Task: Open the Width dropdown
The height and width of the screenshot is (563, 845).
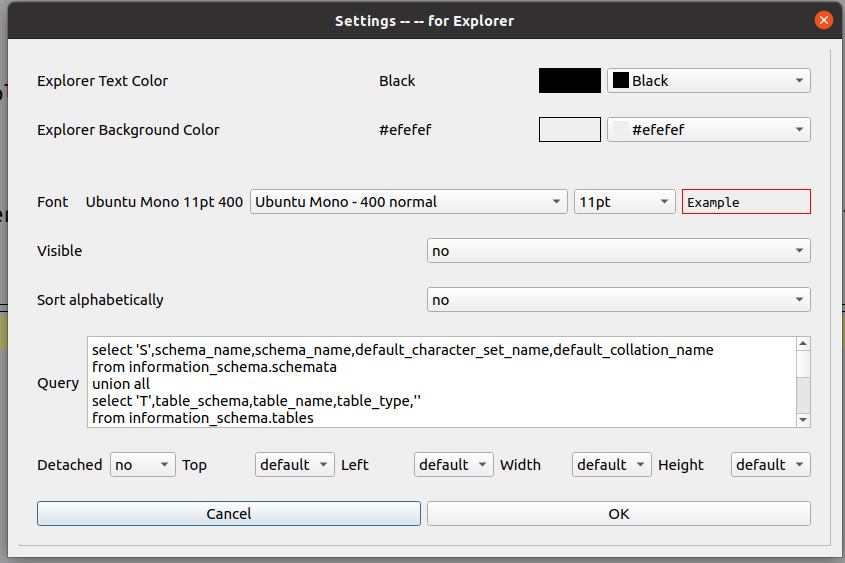Action: click(612, 464)
